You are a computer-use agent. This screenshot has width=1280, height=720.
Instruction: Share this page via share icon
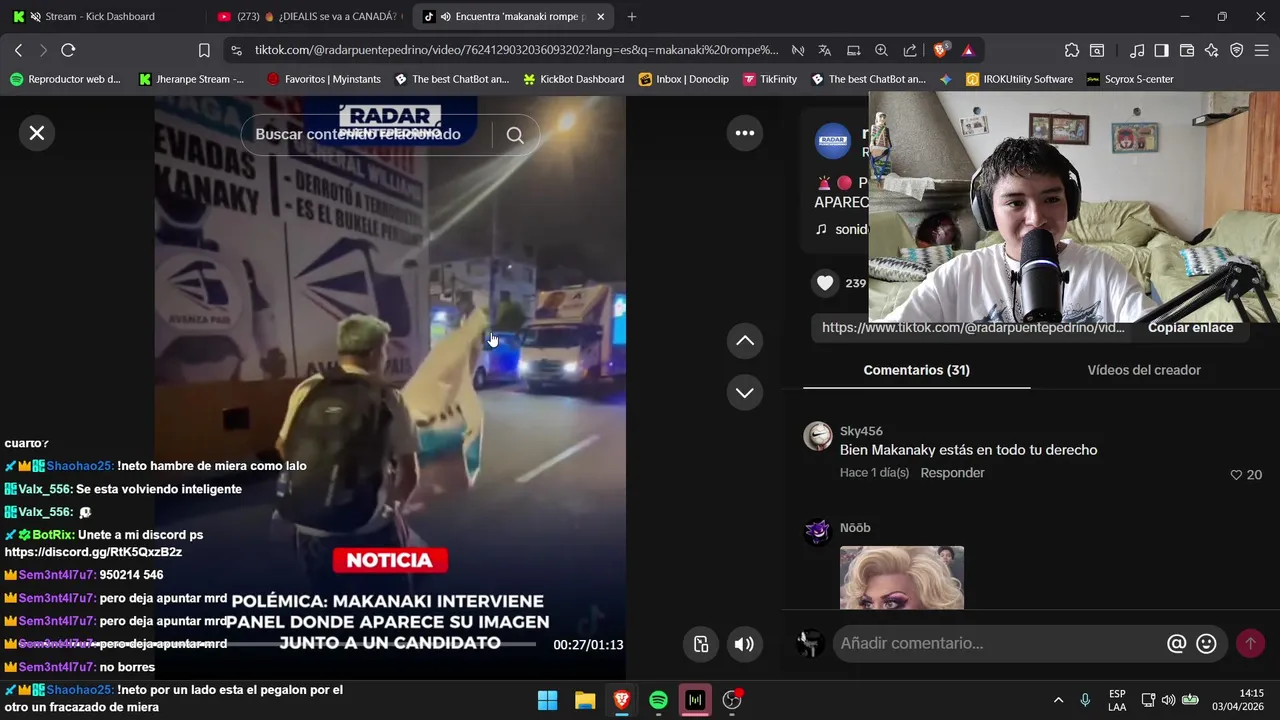point(910,50)
